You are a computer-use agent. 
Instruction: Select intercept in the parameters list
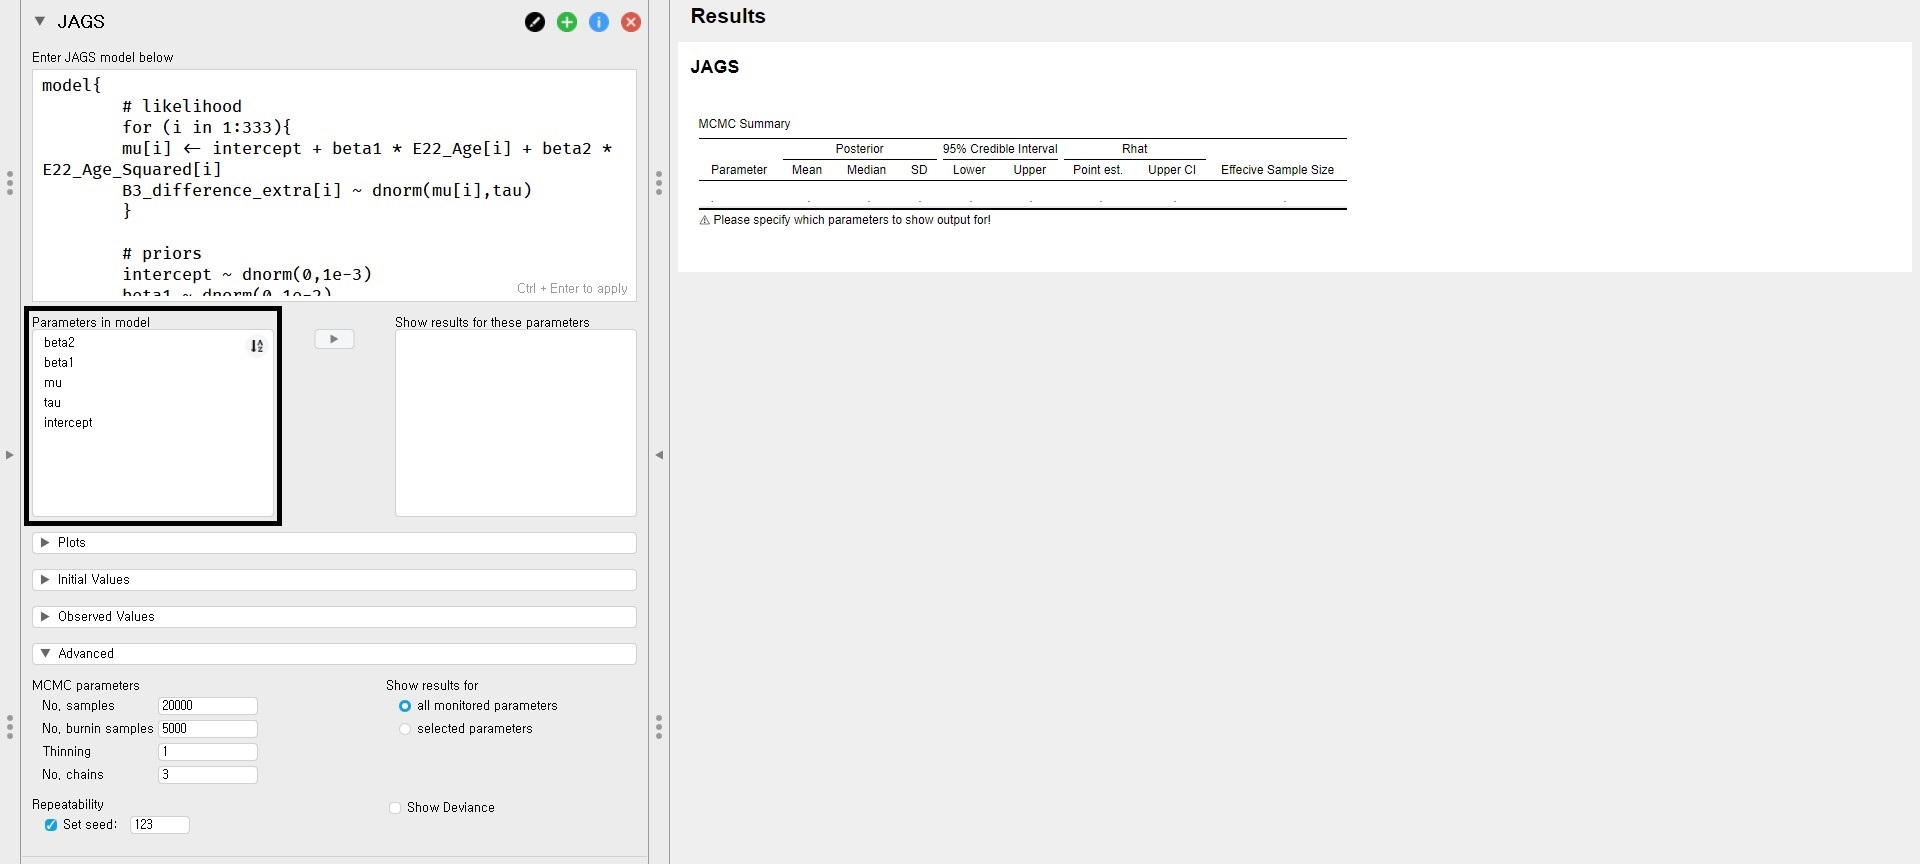point(68,423)
